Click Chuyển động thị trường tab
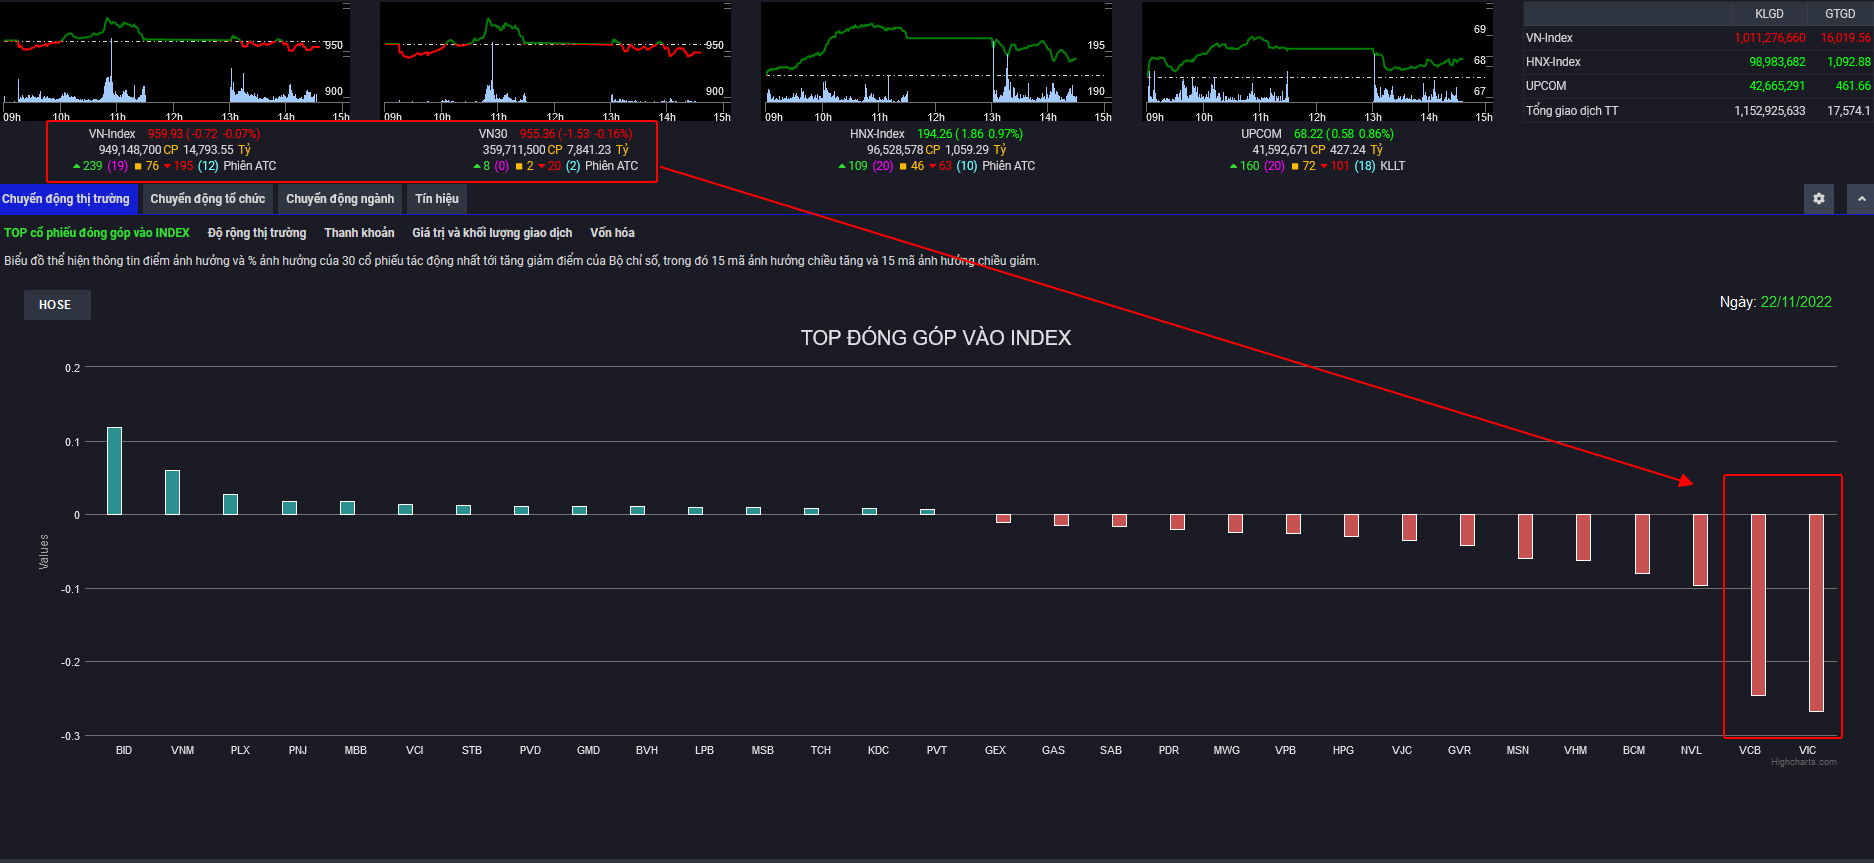Screen dimensions: 1874x863 66,199
